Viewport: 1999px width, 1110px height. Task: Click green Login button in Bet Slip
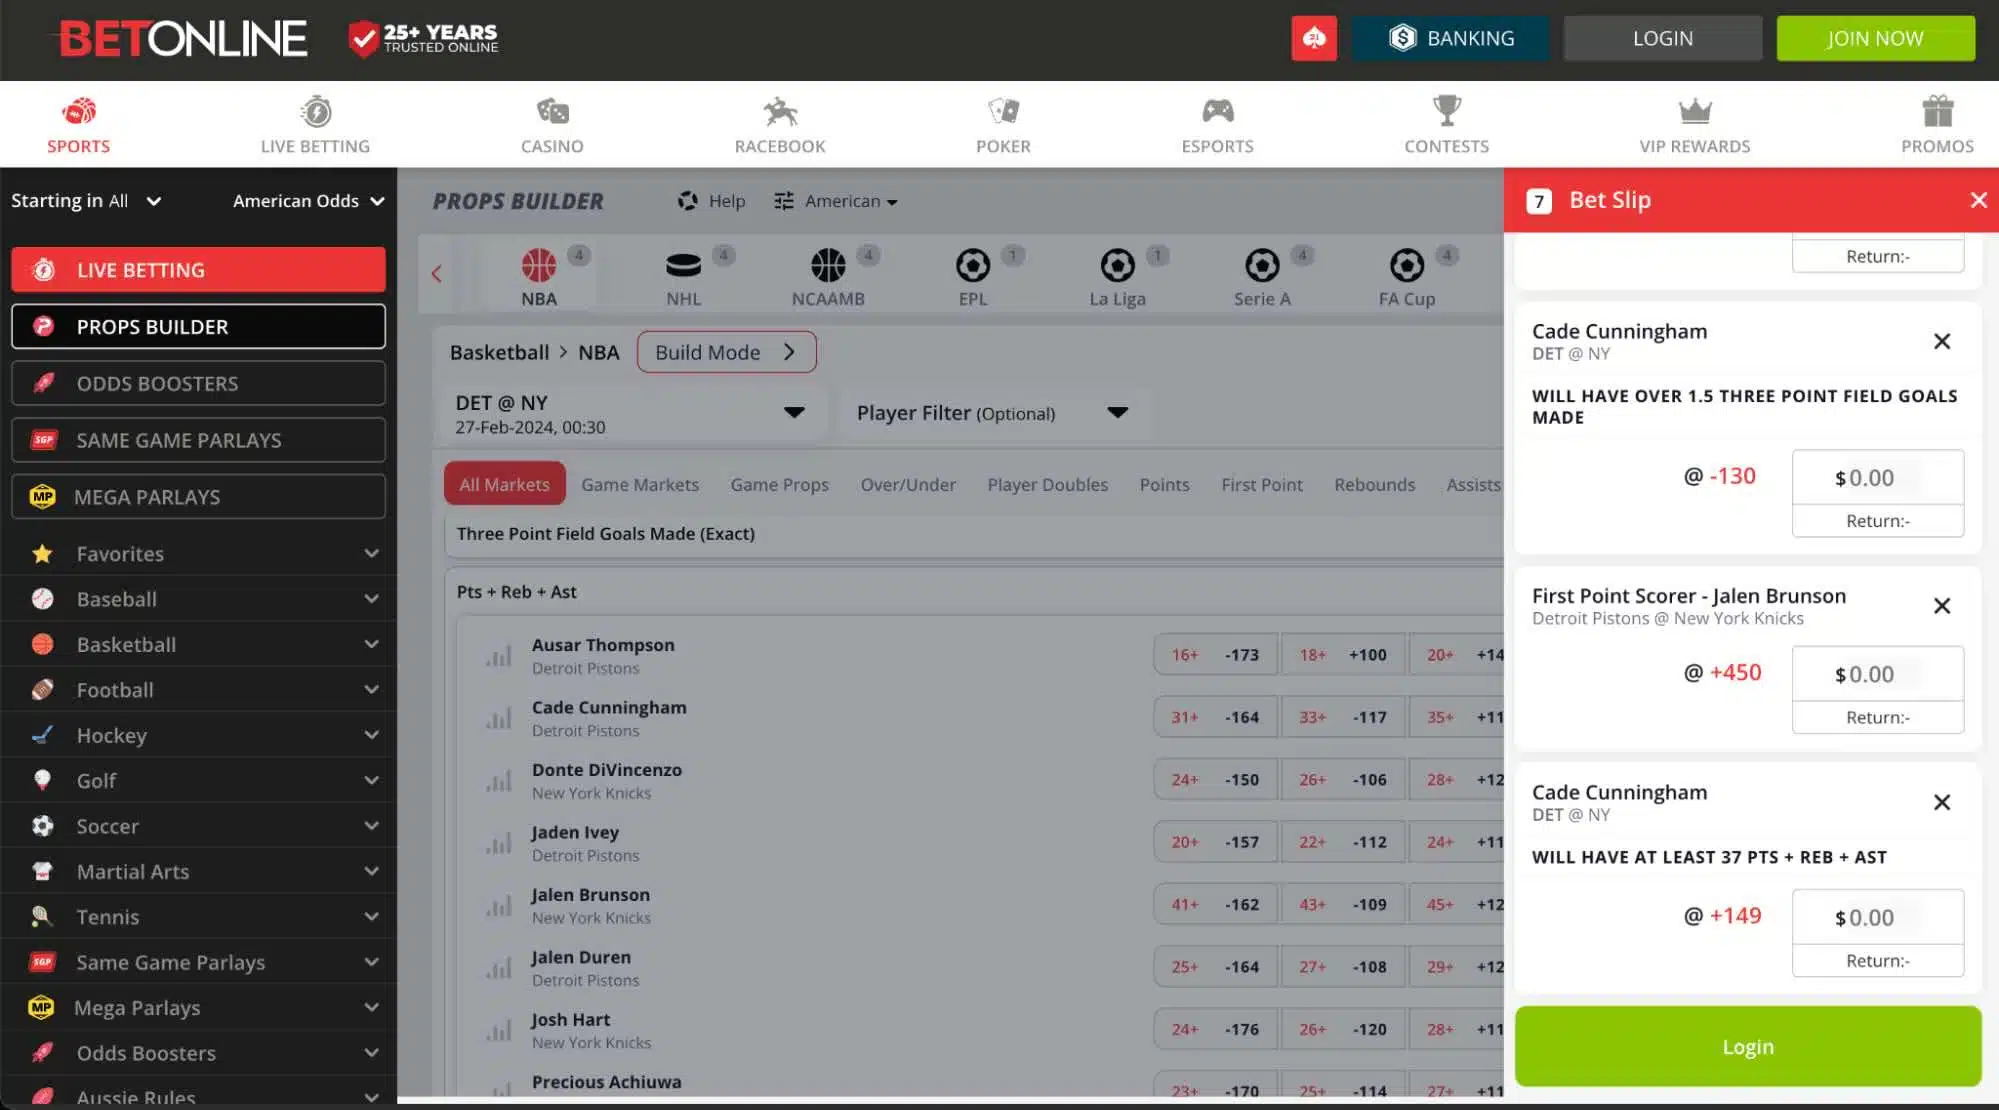(1747, 1046)
